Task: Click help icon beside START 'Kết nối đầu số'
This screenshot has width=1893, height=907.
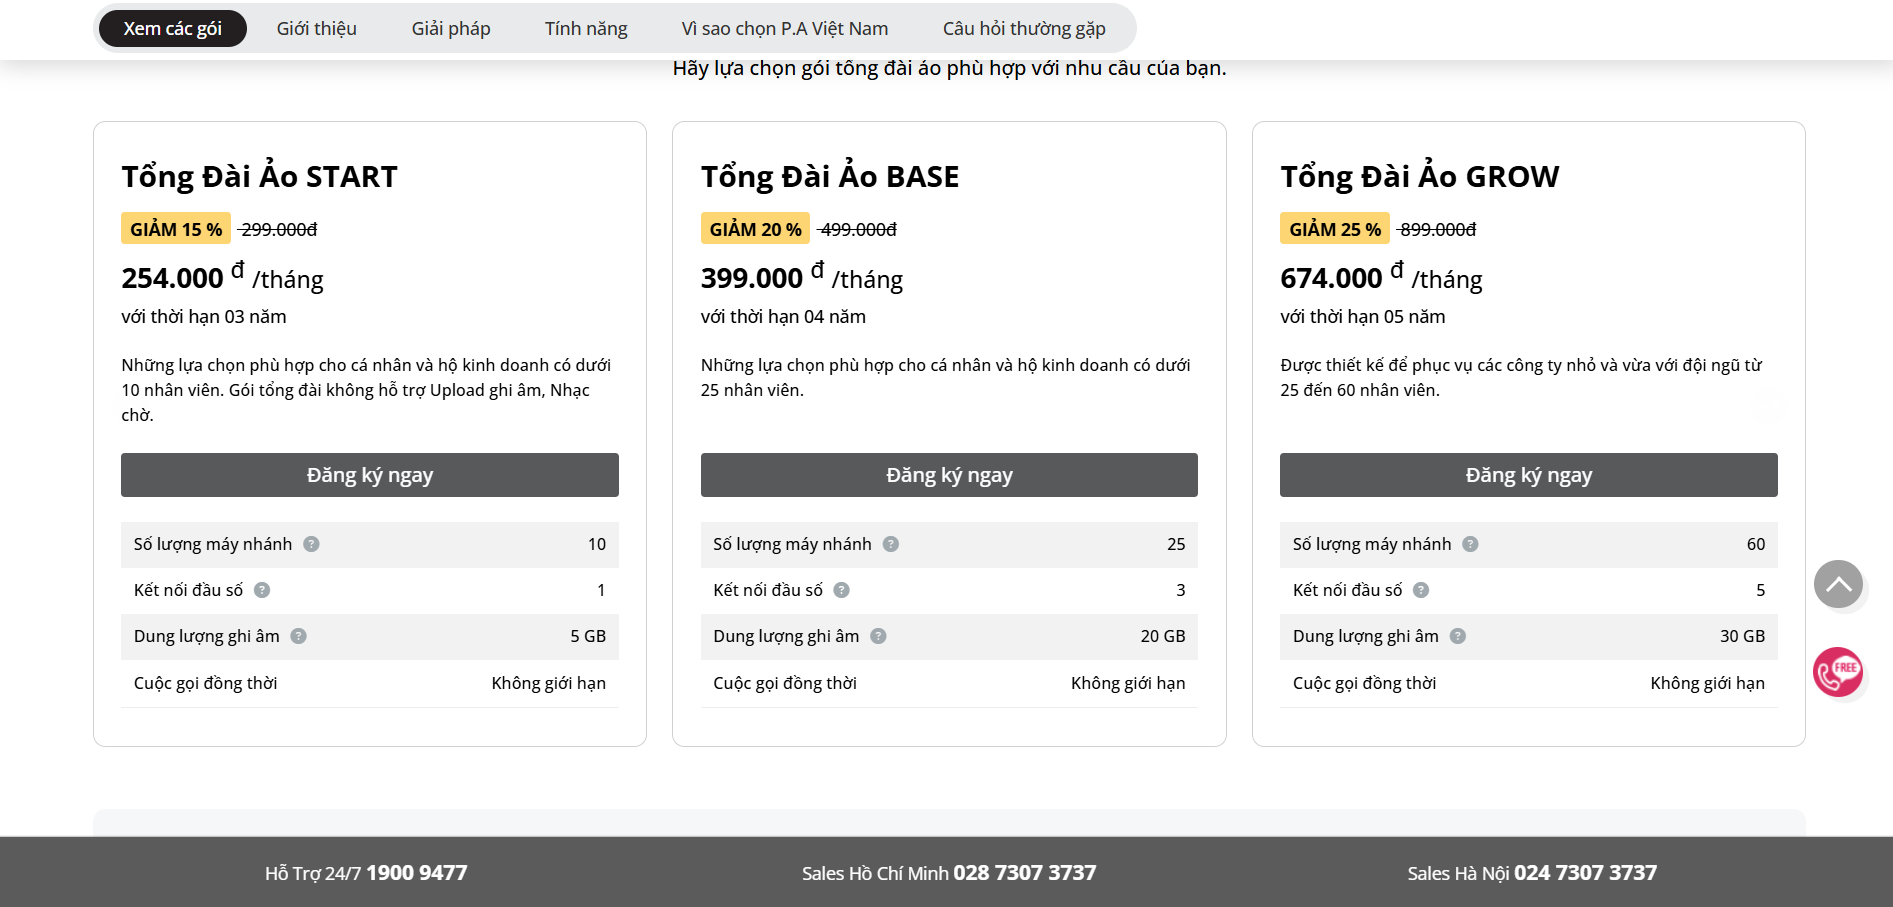Action: pyautogui.click(x=262, y=590)
